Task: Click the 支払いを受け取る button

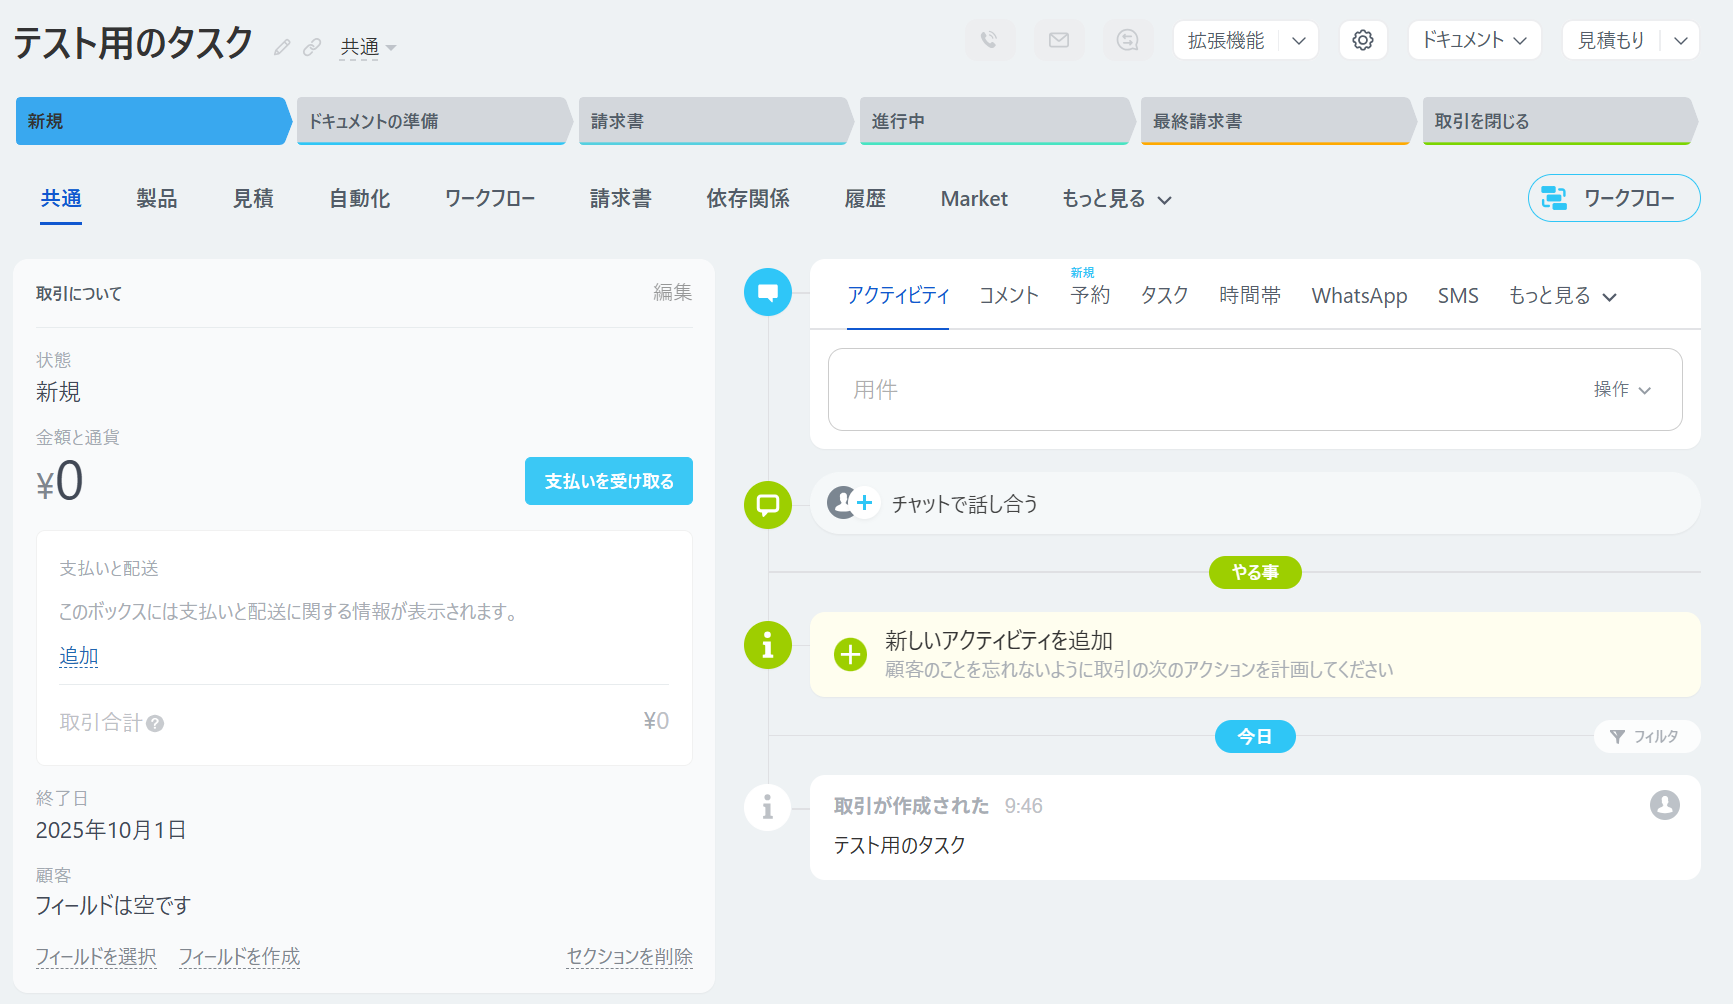Action: tap(608, 481)
